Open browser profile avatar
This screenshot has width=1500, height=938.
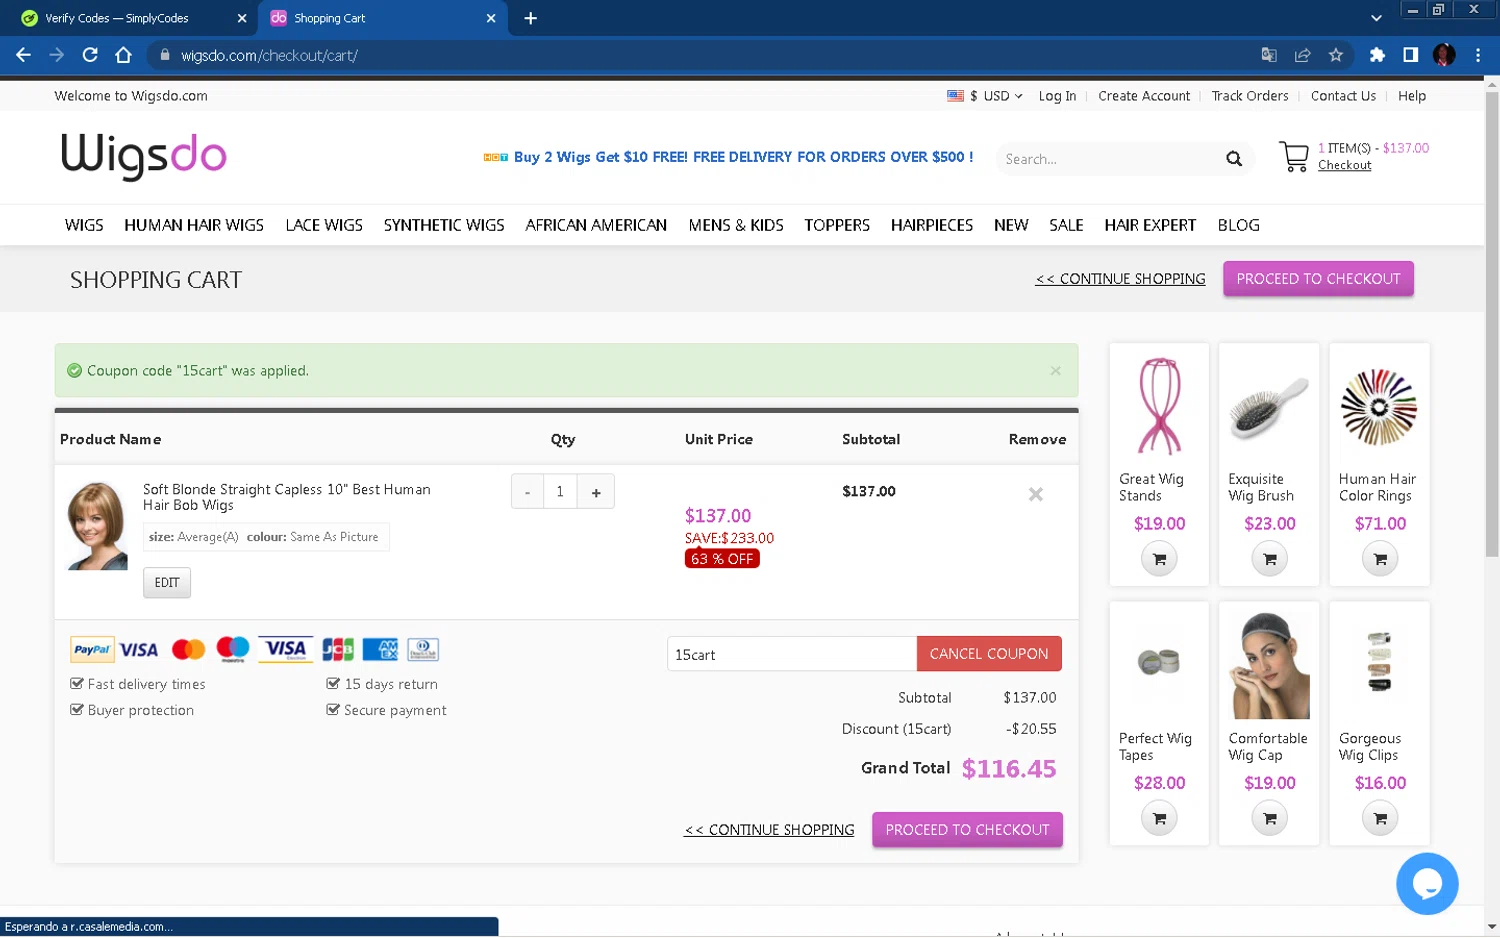click(x=1444, y=55)
